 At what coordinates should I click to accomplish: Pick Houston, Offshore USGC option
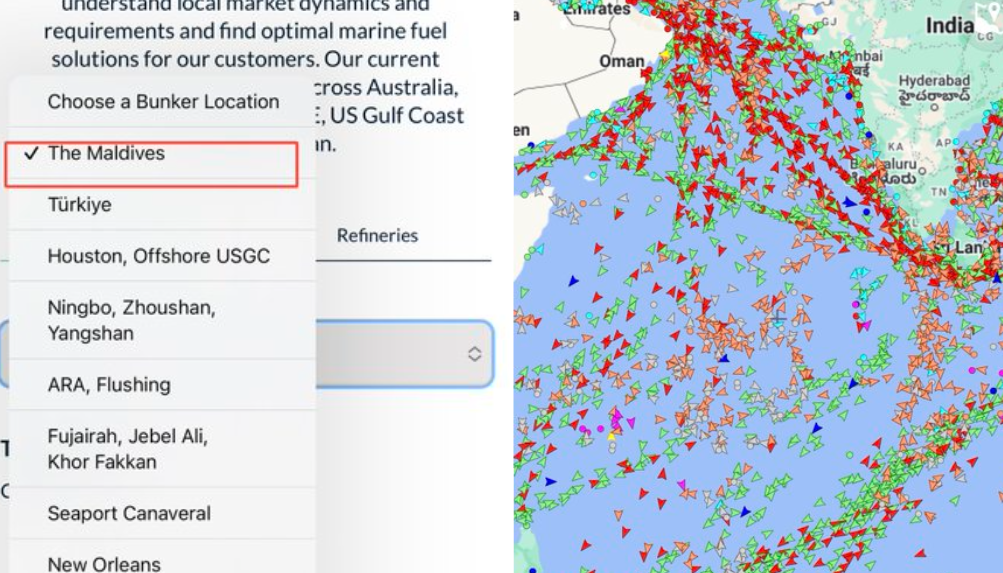coord(158,256)
